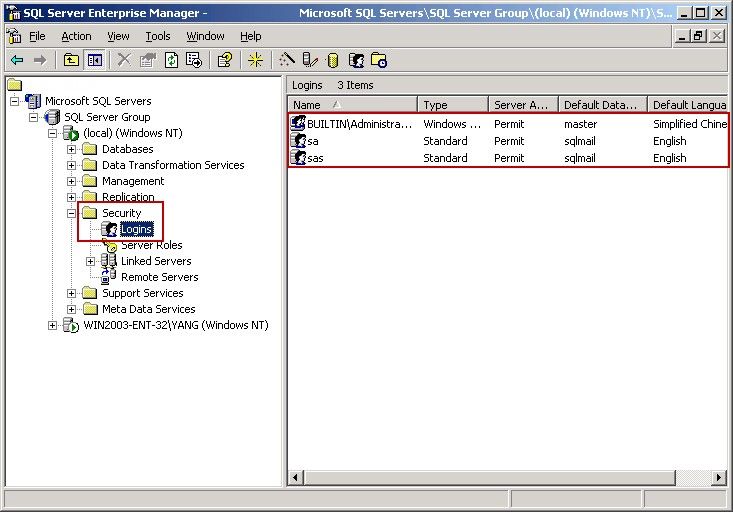The image size is (733, 512).
Task: Click the Enterprise Manager title bar icon
Action: click(x=13, y=12)
